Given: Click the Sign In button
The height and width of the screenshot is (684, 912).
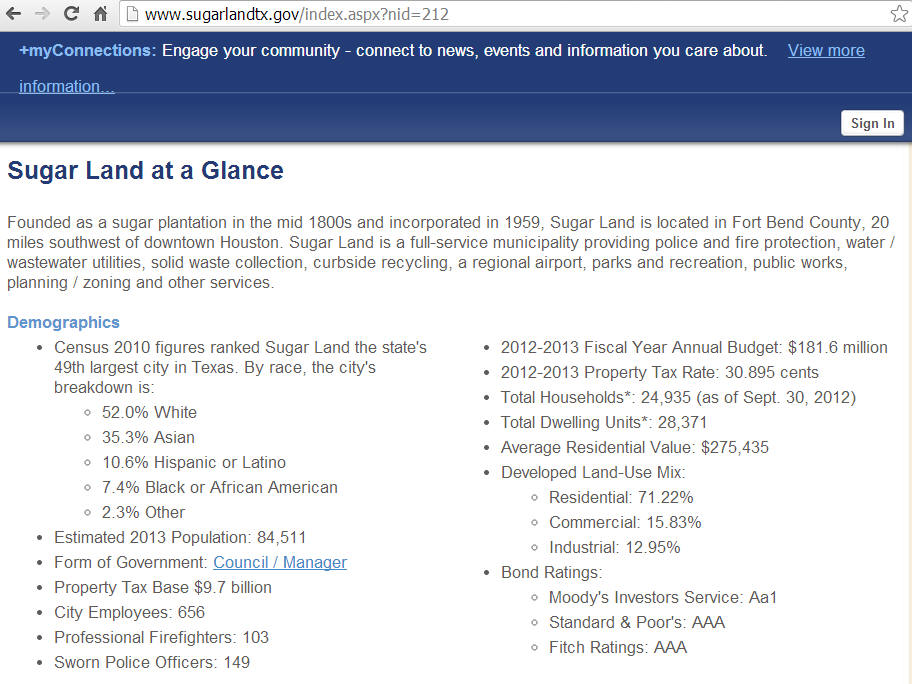Looking at the screenshot, I should pyautogui.click(x=872, y=123).
